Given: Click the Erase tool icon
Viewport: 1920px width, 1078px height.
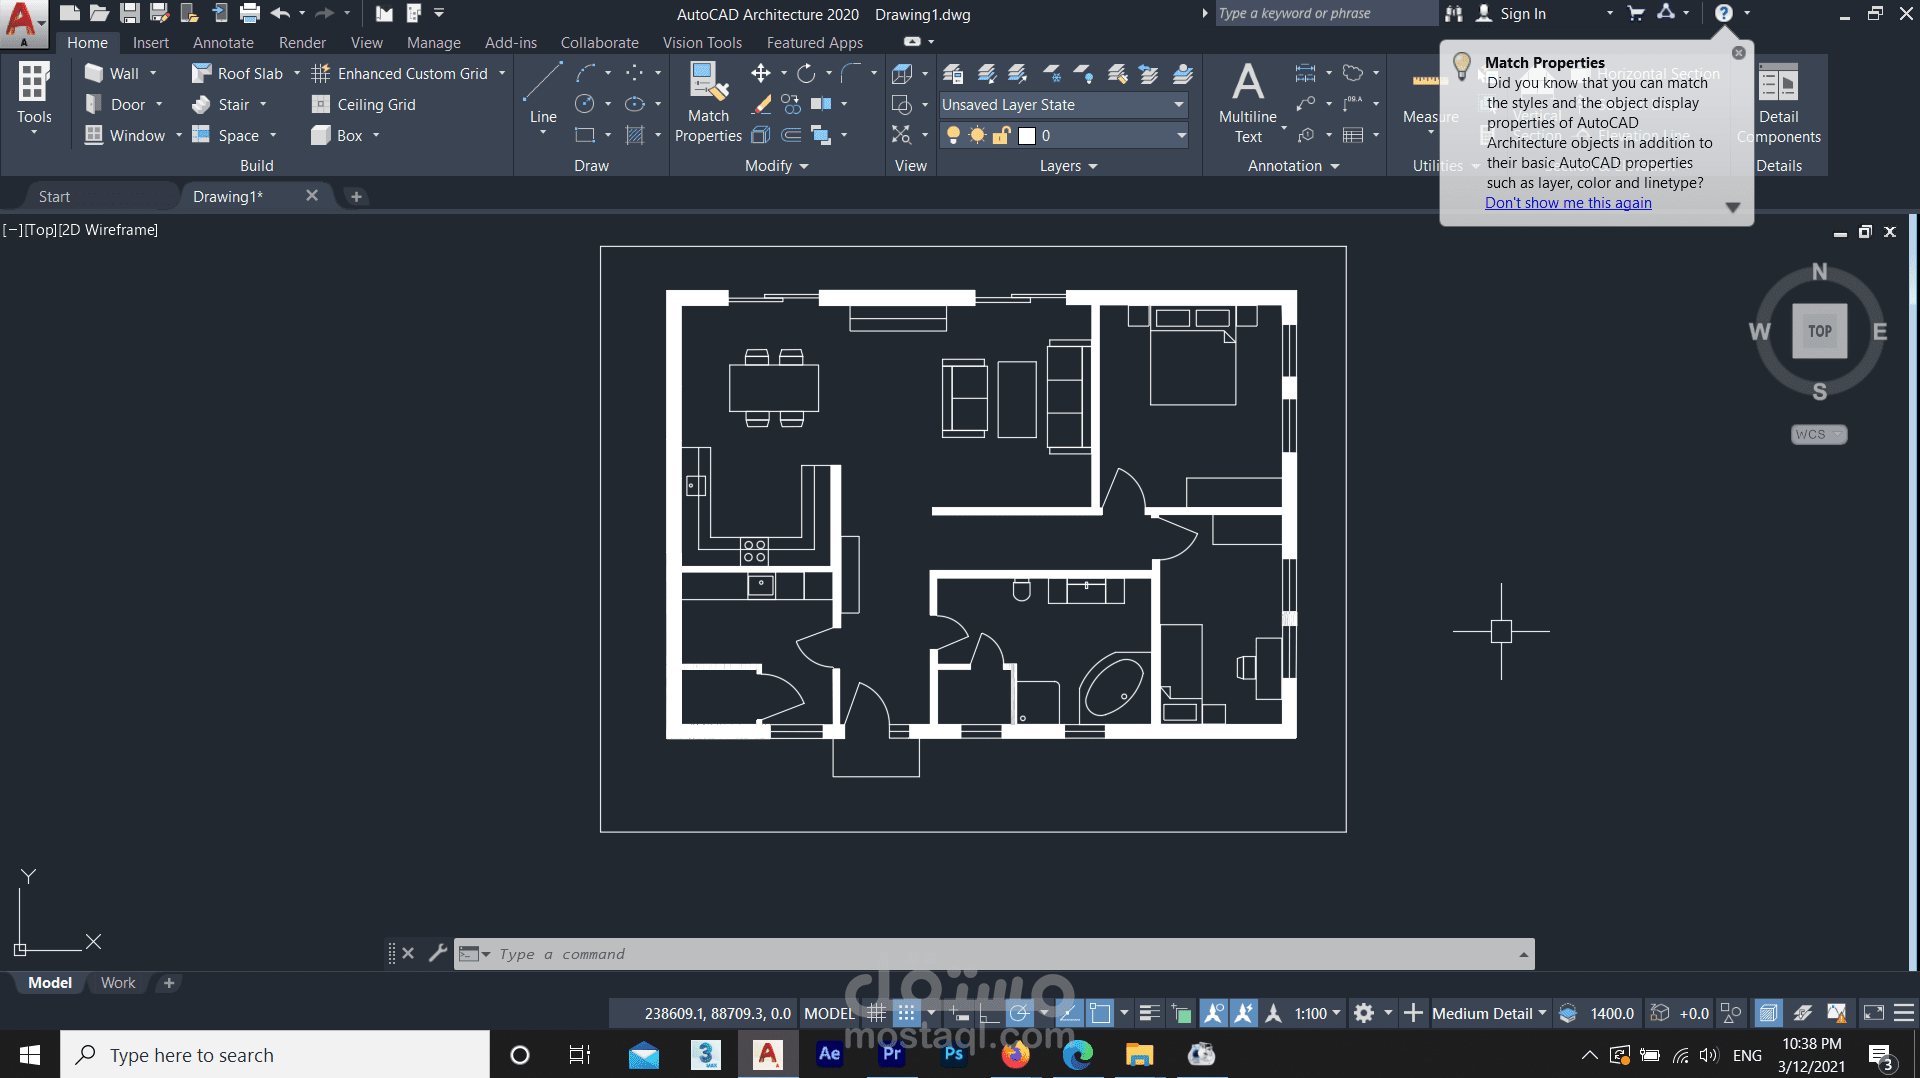Looking at the screenshot, I should click(x=761, y=104).
